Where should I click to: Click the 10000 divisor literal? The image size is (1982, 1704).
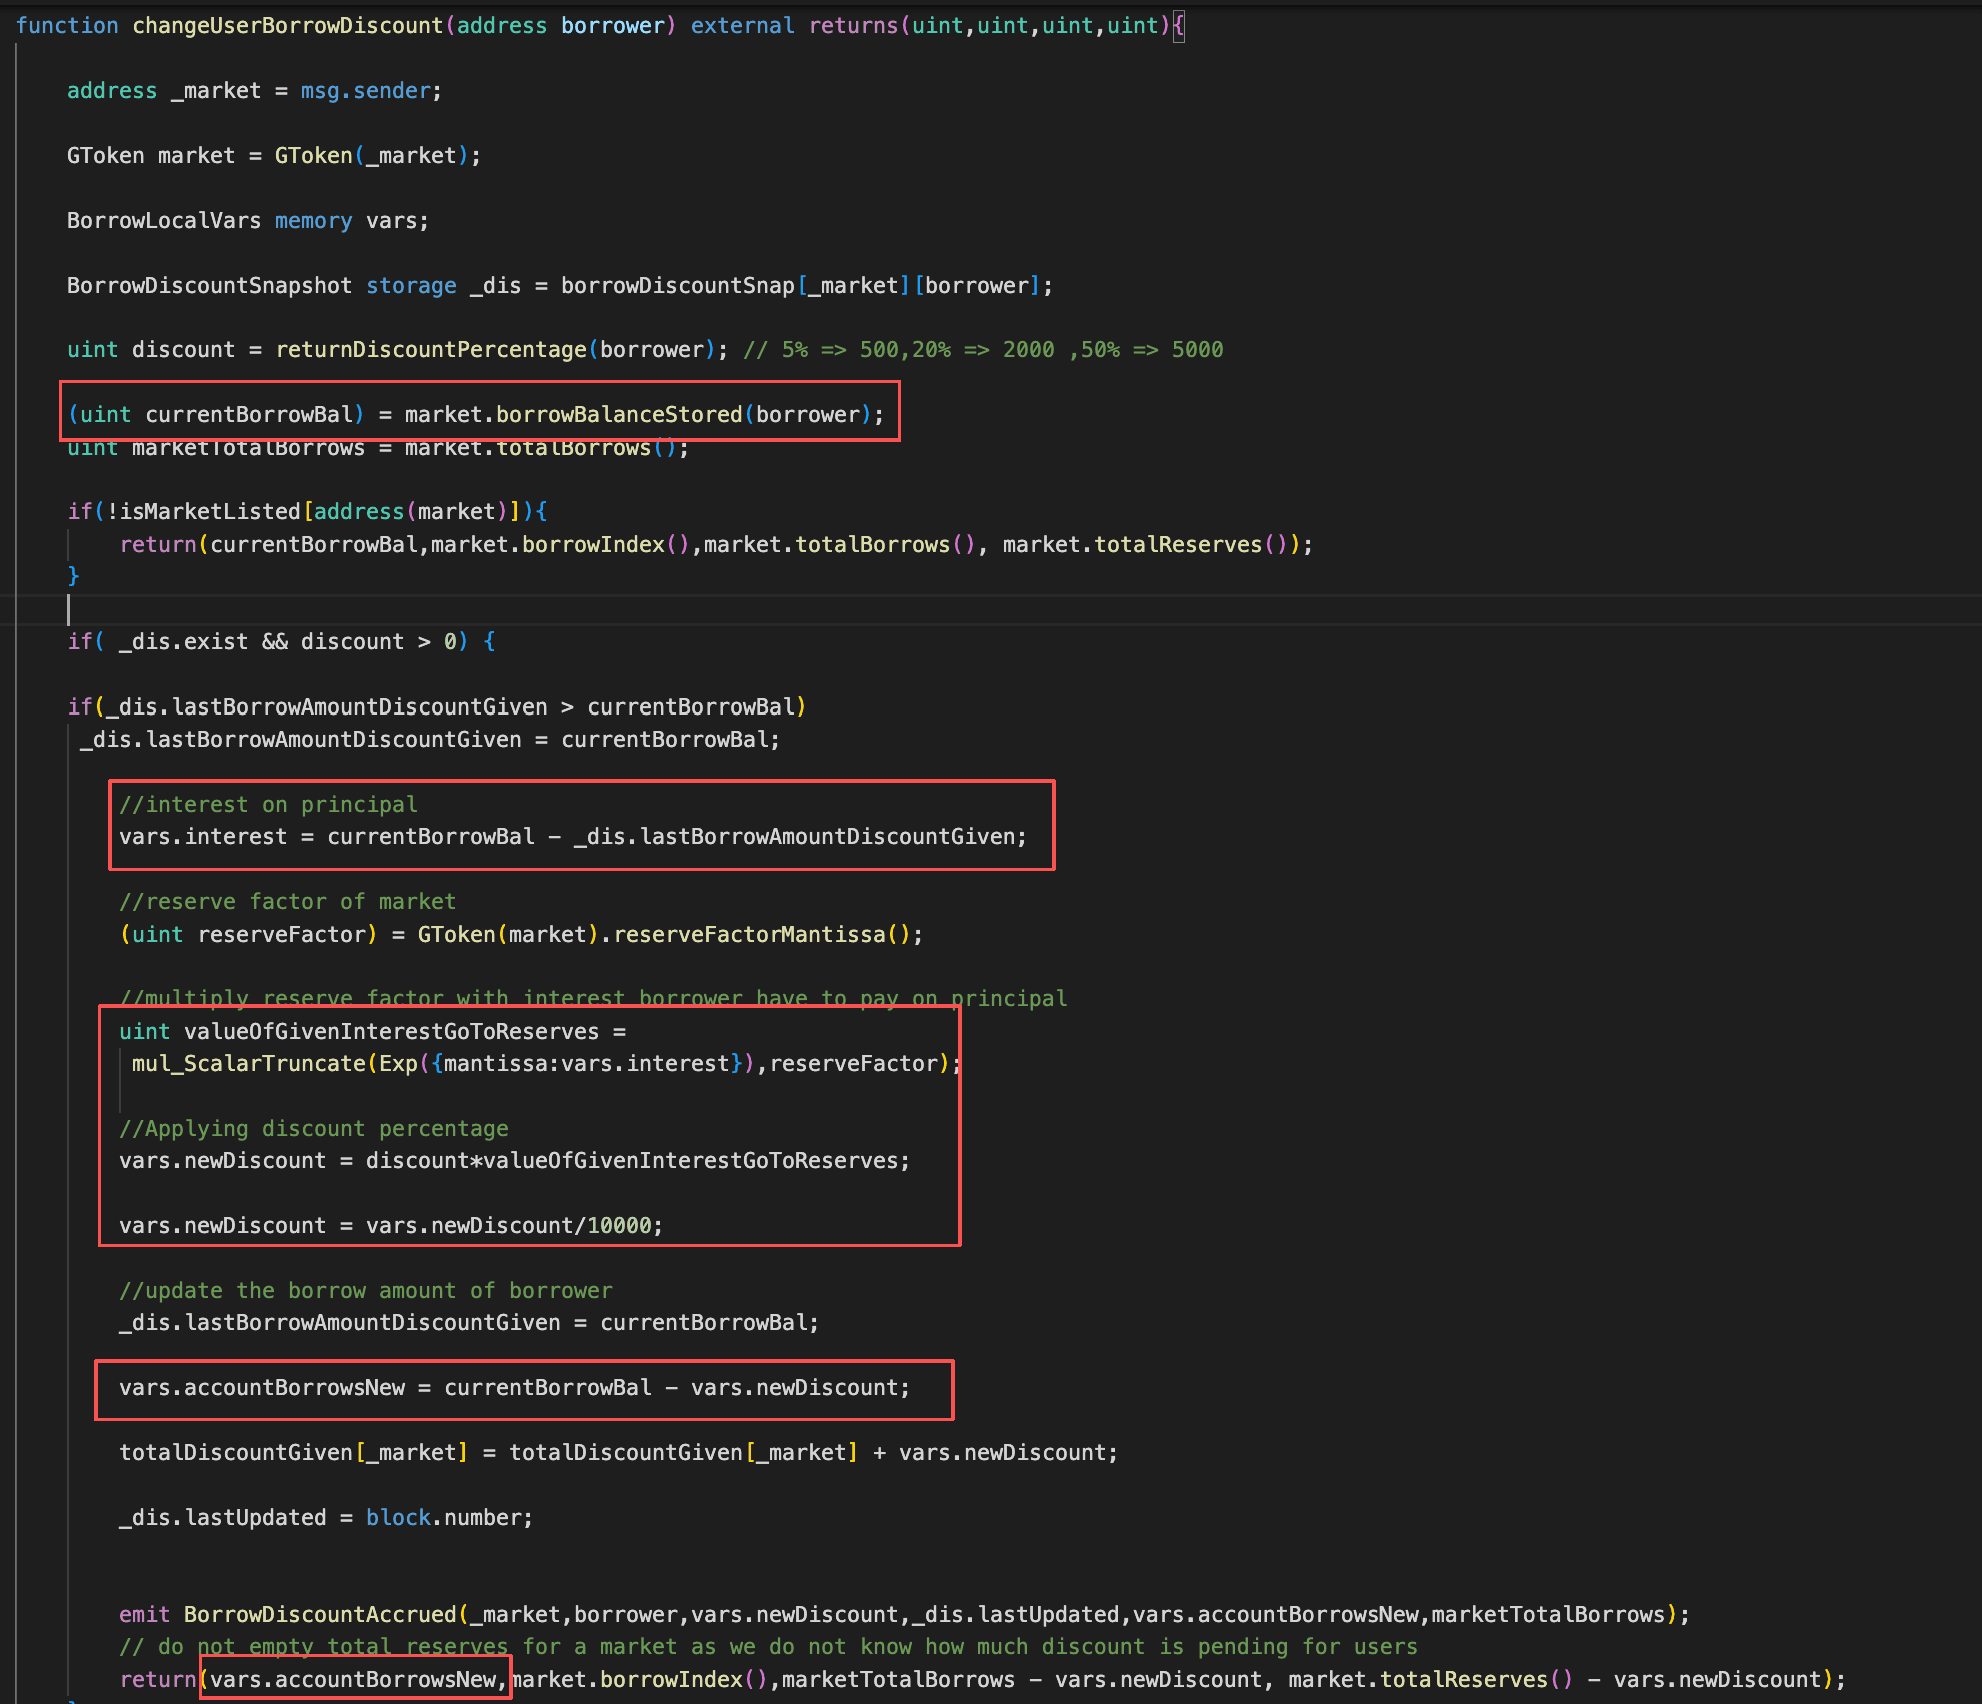point(619,1226)
